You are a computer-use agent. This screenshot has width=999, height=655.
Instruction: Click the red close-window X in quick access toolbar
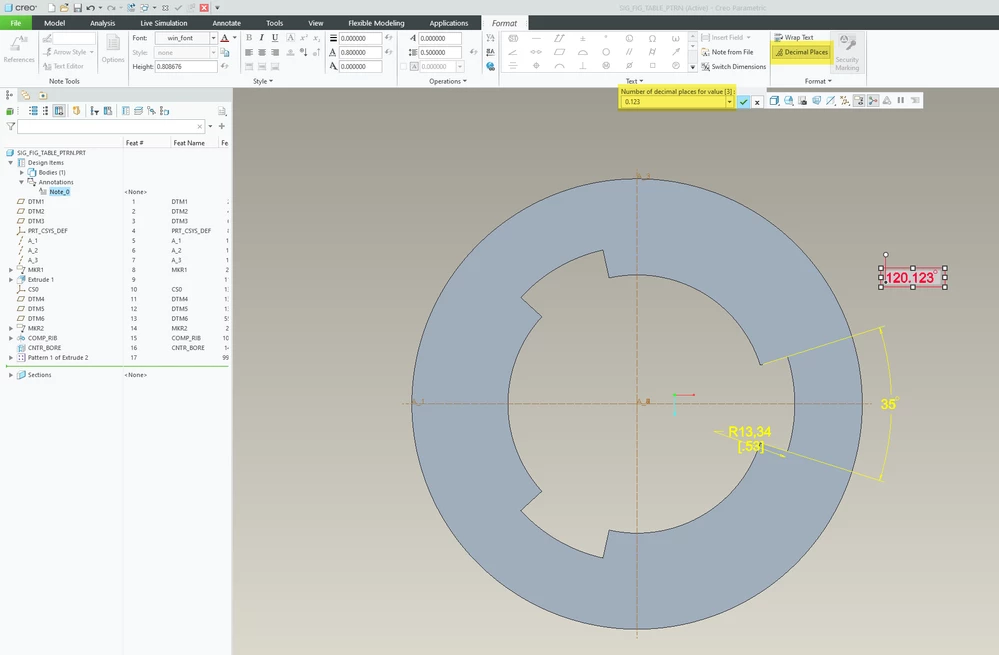coord(204,8)
